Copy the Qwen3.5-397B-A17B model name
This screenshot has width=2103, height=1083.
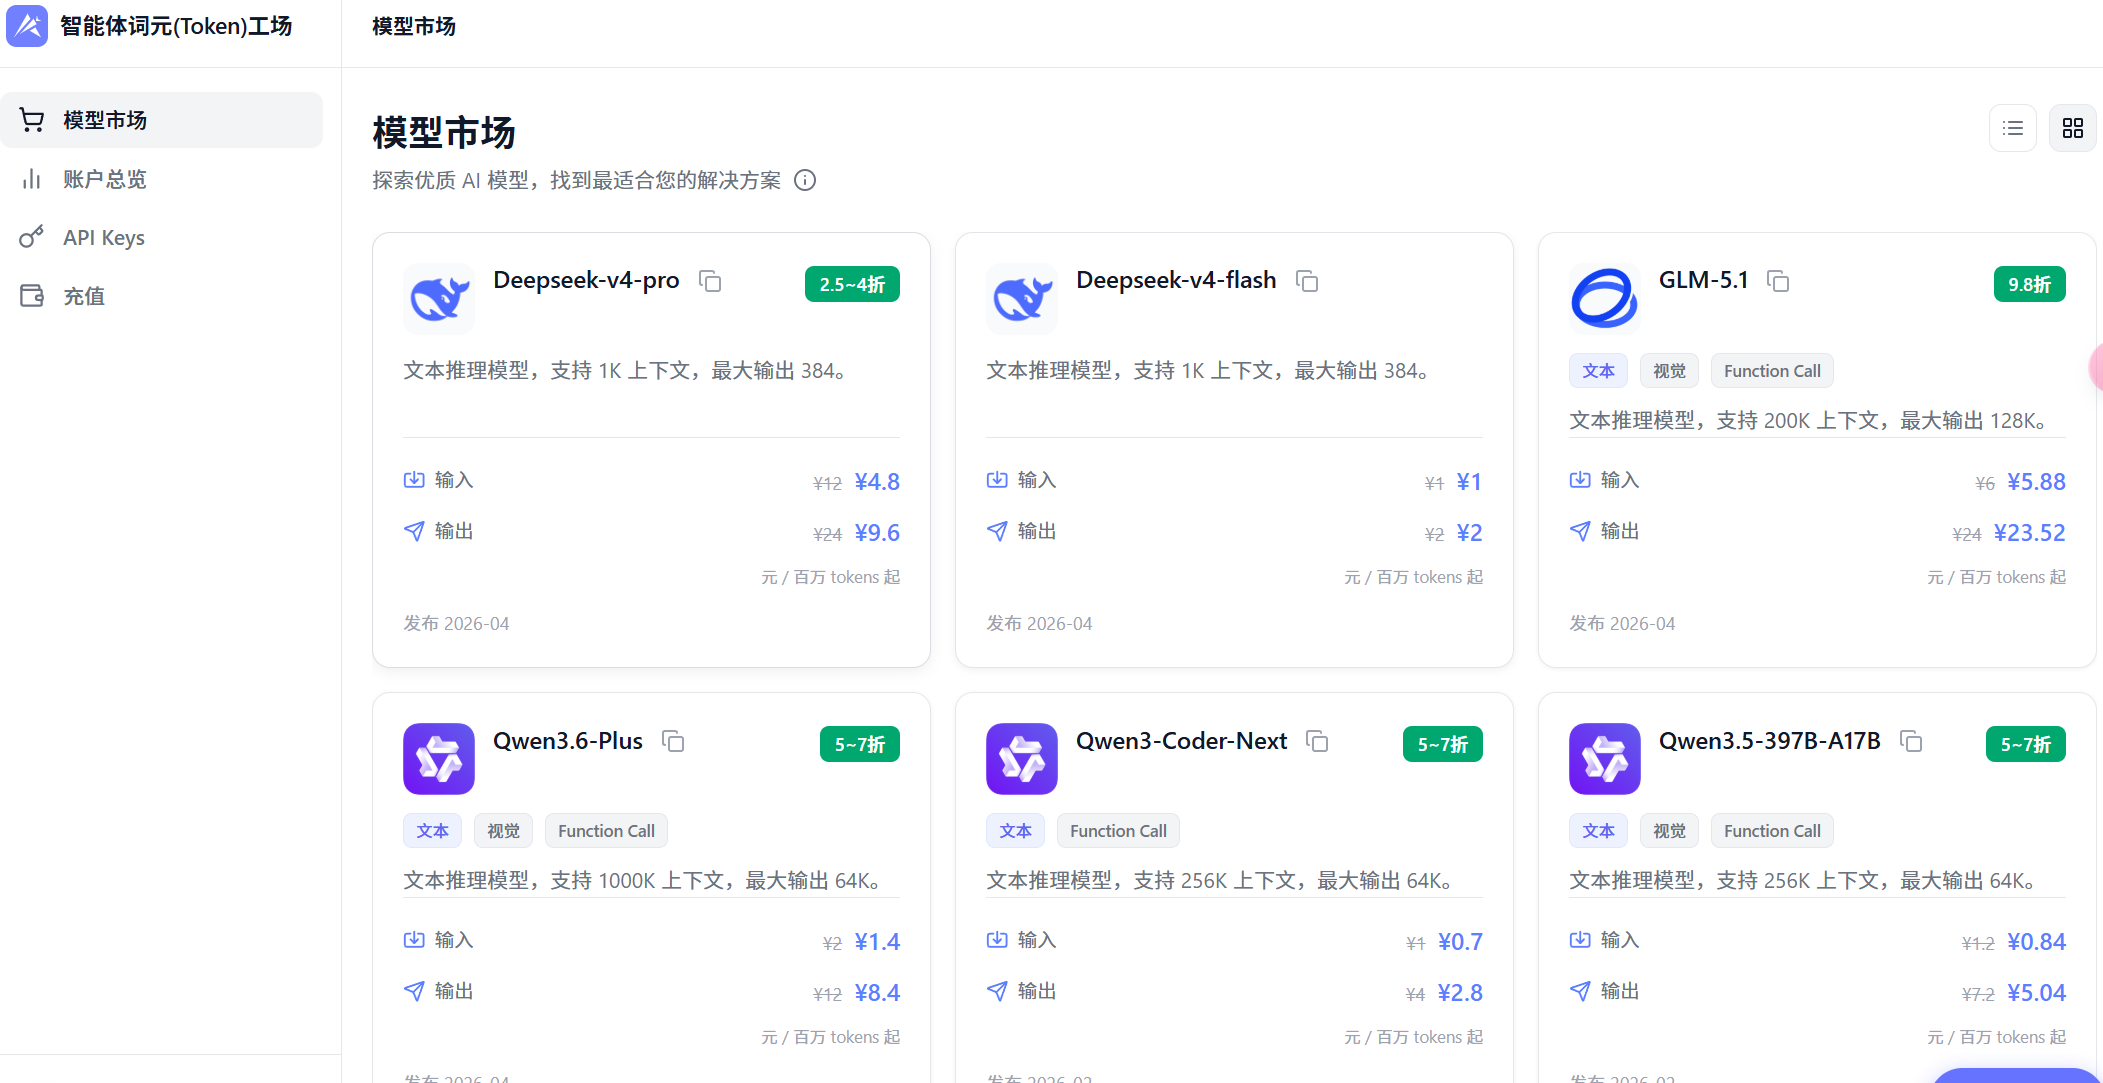click(1911, 741)
